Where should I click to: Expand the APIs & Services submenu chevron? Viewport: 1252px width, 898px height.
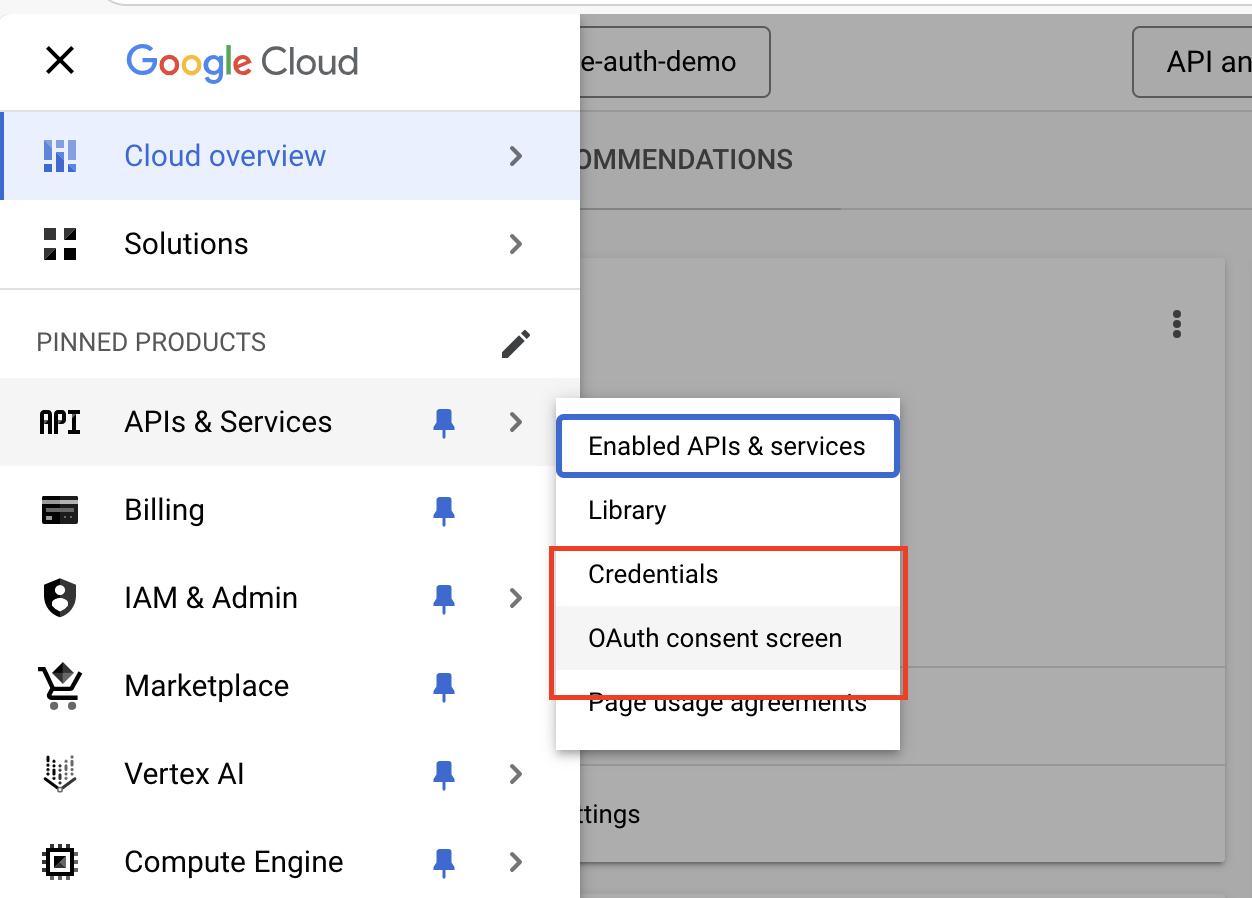pos(516,422)
